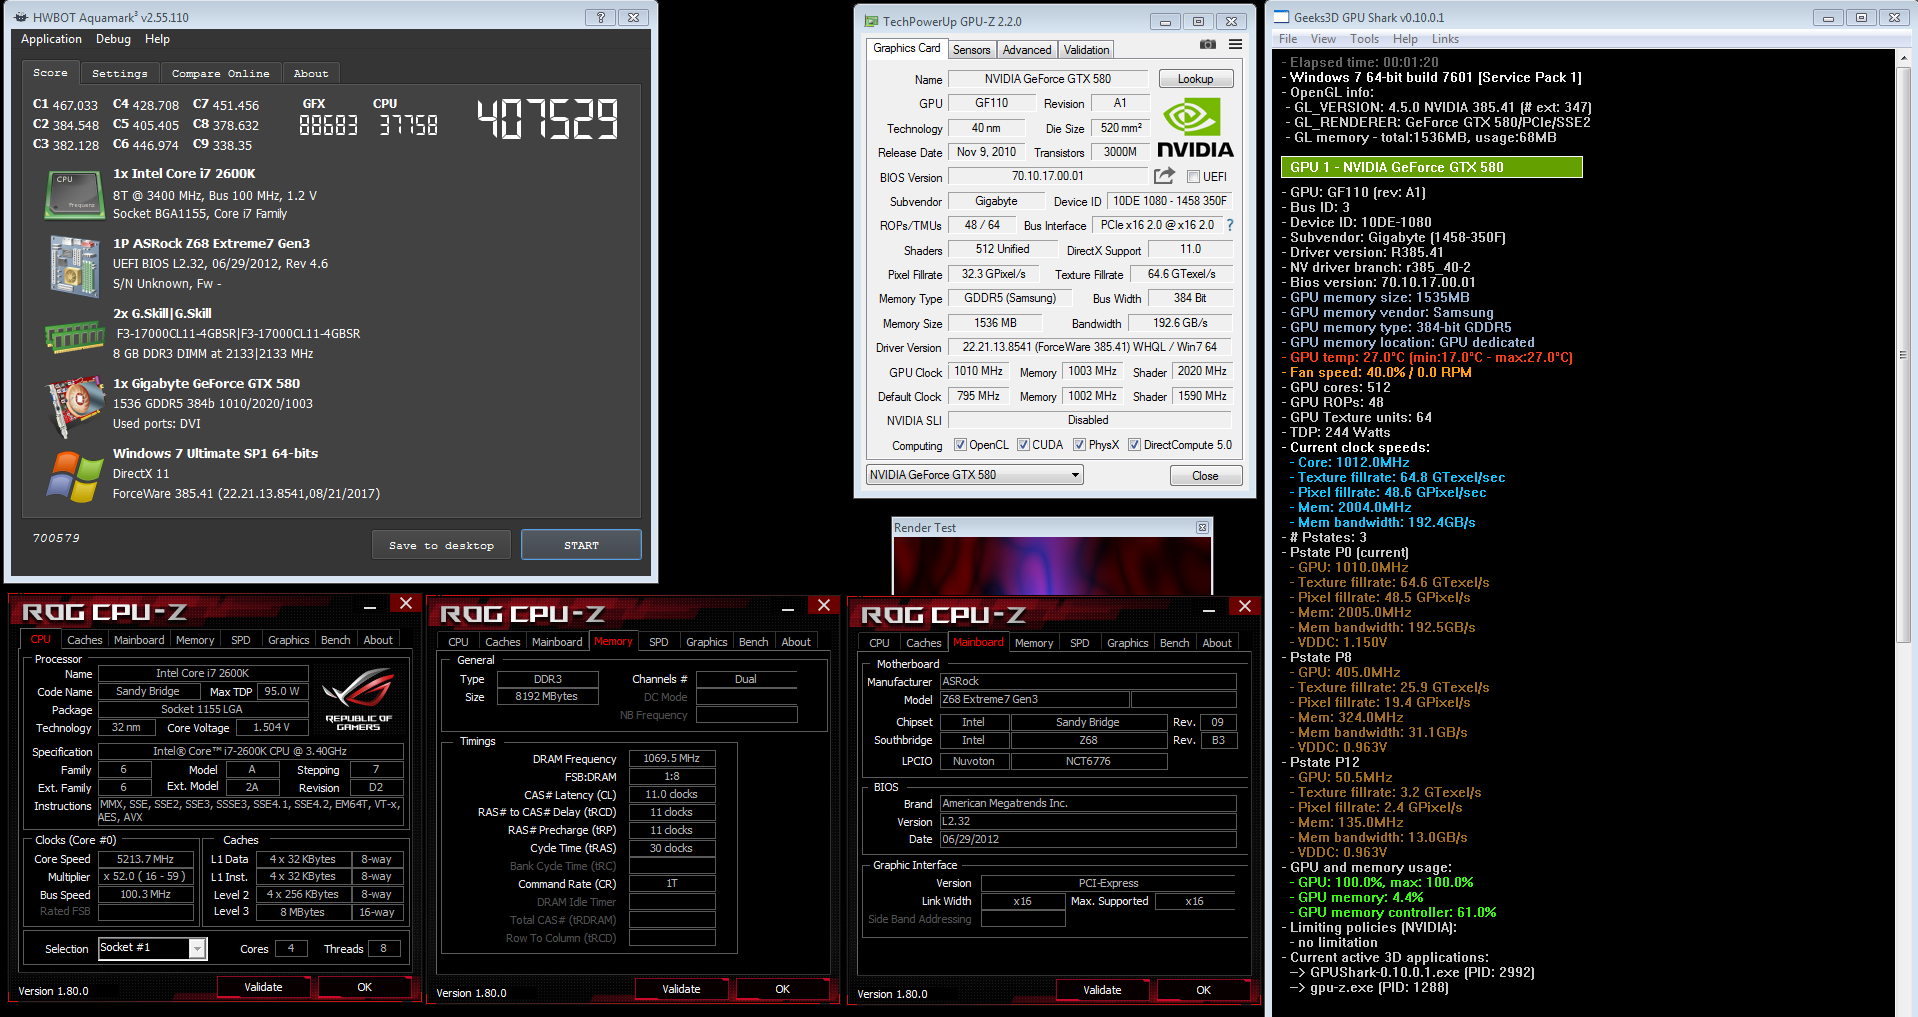Click the Aquamark total score 407529
Screen dimensions: 1918x1017
[547, 119]
